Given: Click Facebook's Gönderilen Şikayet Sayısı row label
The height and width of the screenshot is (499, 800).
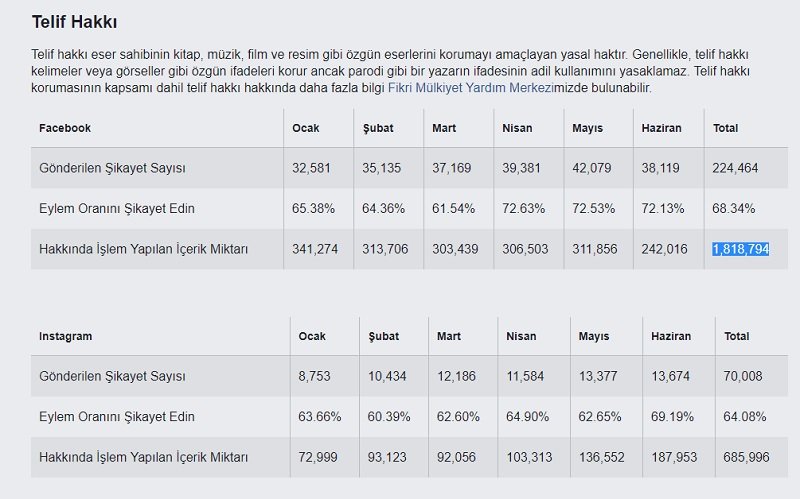Looking at the screenshot, I should click(x=112, y=168).
